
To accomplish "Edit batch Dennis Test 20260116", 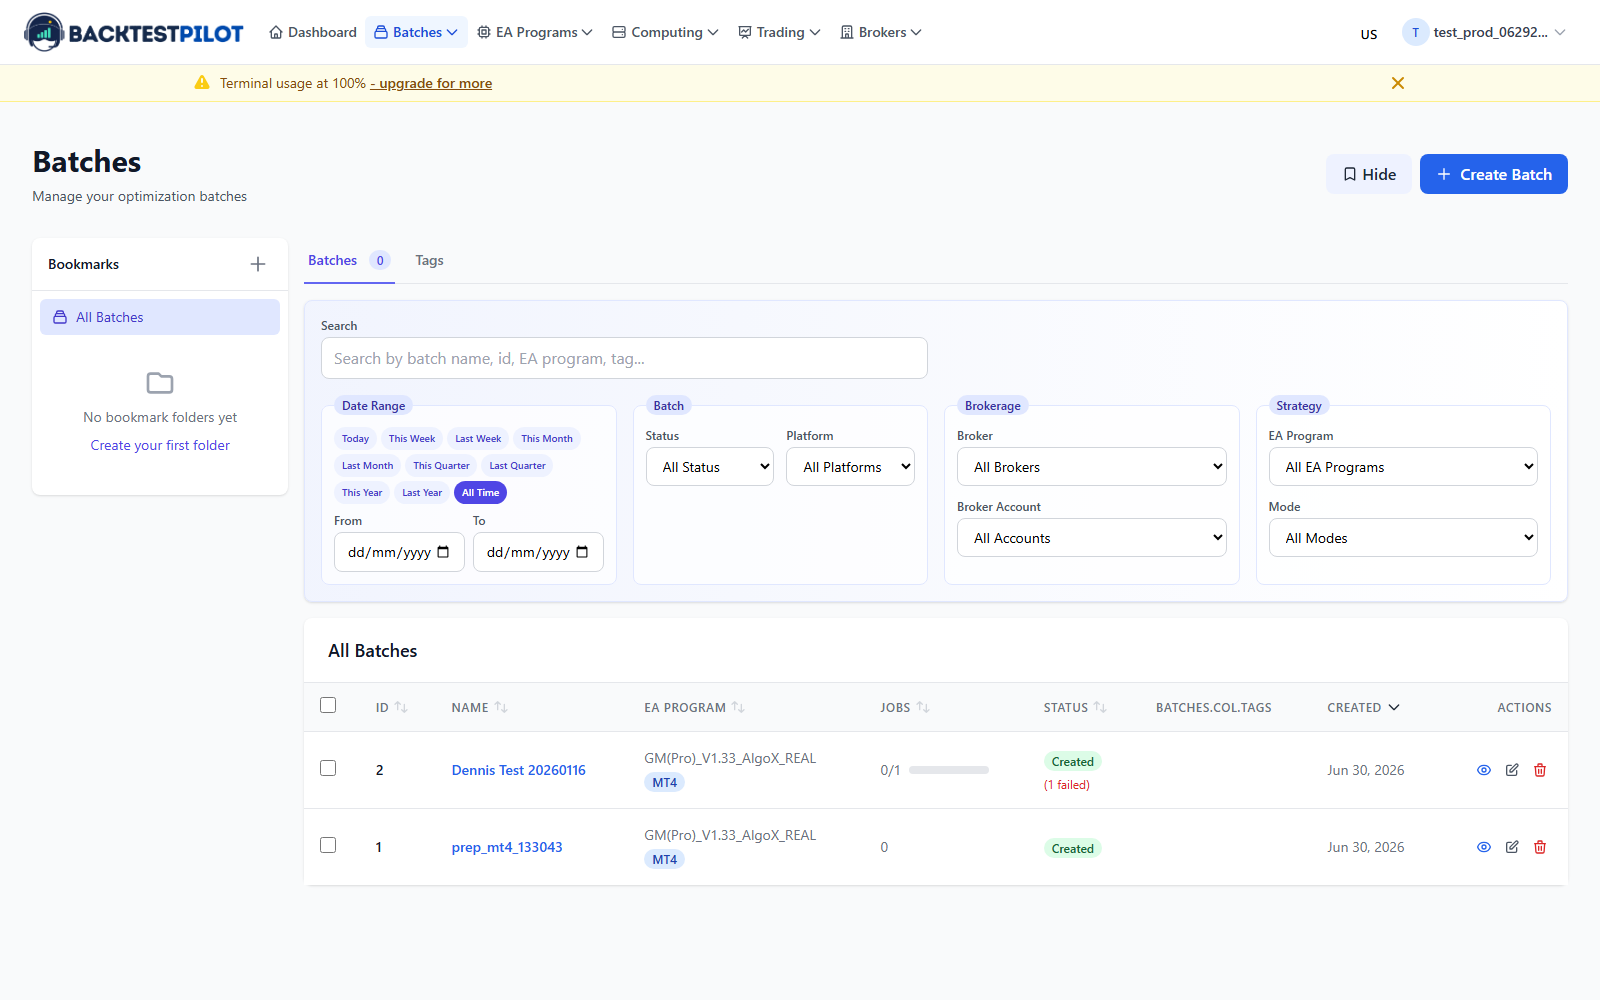I will coord(1512,770).
